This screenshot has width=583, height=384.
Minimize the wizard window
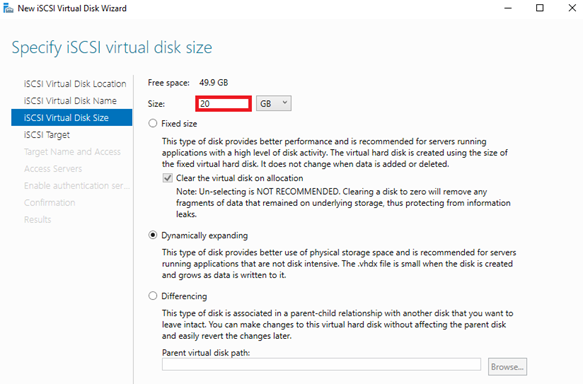point(508,8)
